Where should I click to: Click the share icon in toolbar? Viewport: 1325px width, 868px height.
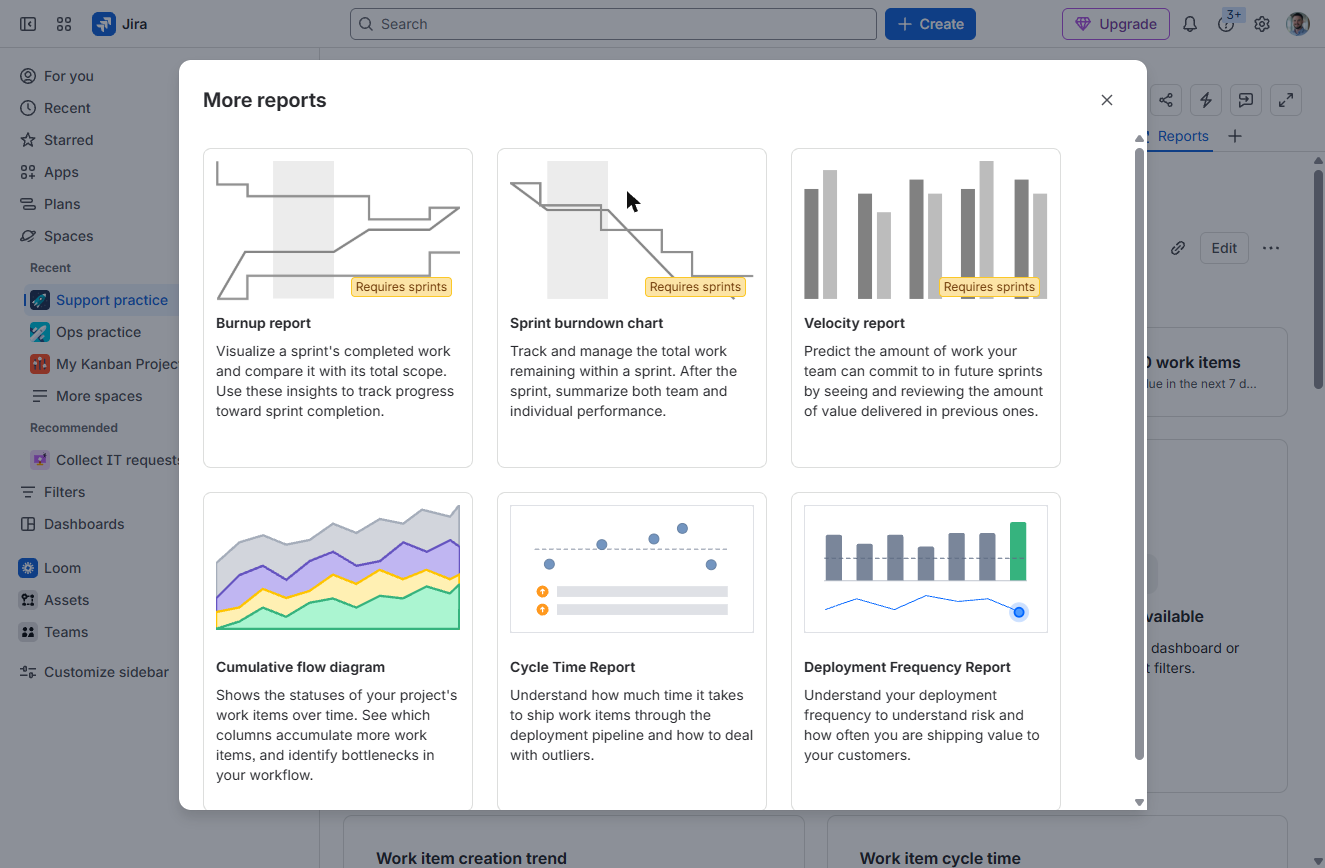[x=1166, y=100]
